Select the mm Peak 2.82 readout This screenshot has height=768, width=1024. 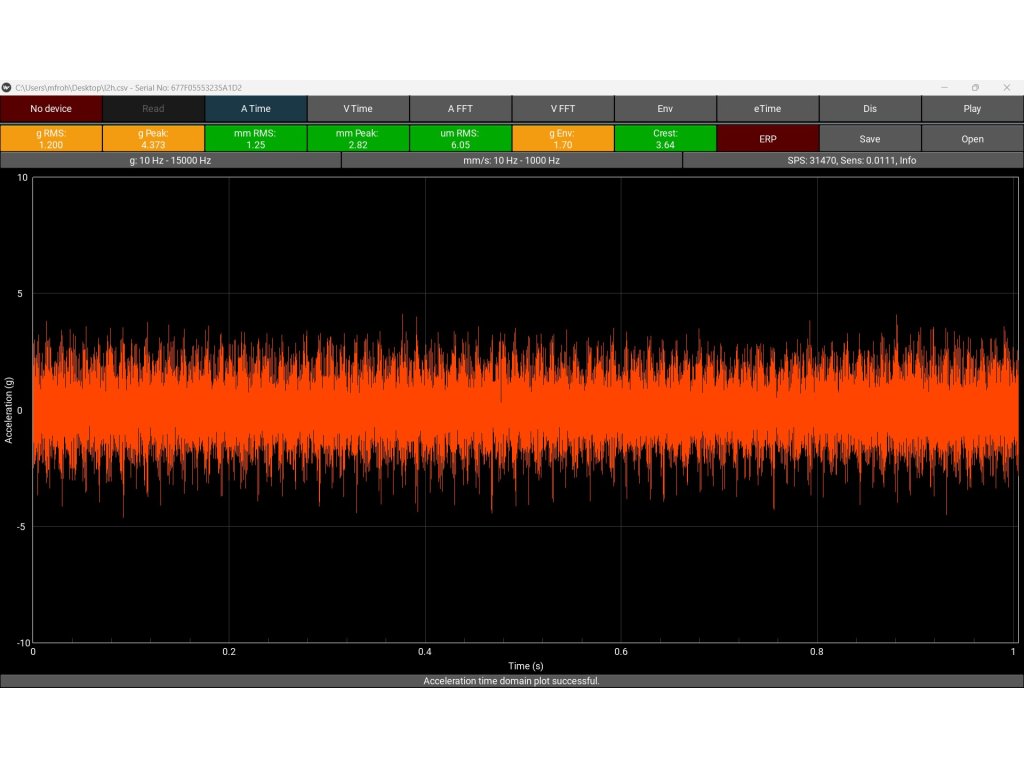click(x=358, y=138)
